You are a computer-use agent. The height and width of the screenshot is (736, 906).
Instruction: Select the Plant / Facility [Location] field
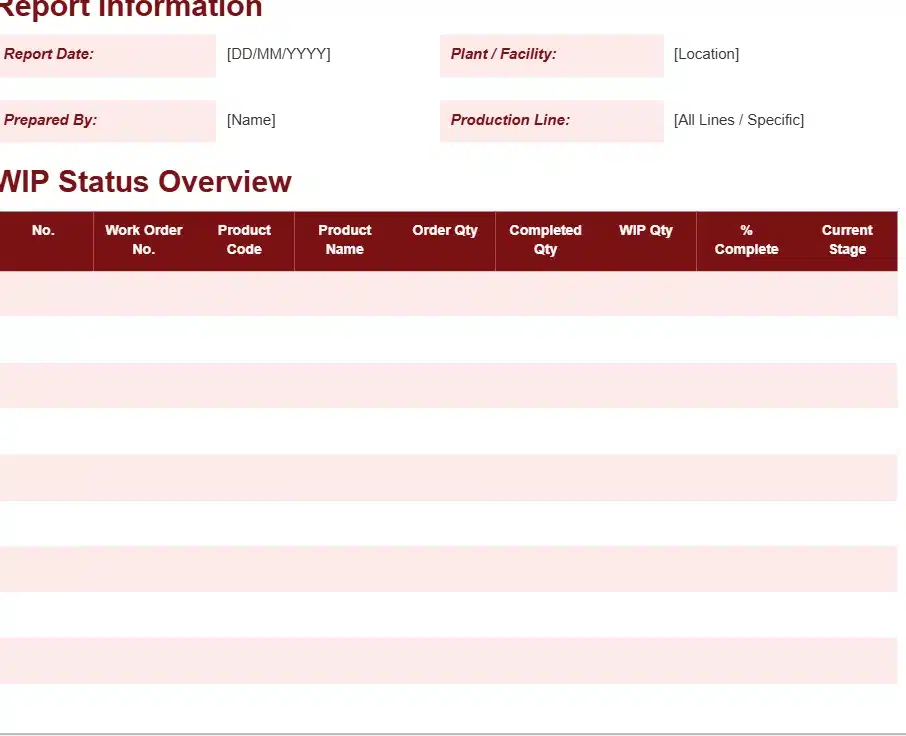pos(706,54)
